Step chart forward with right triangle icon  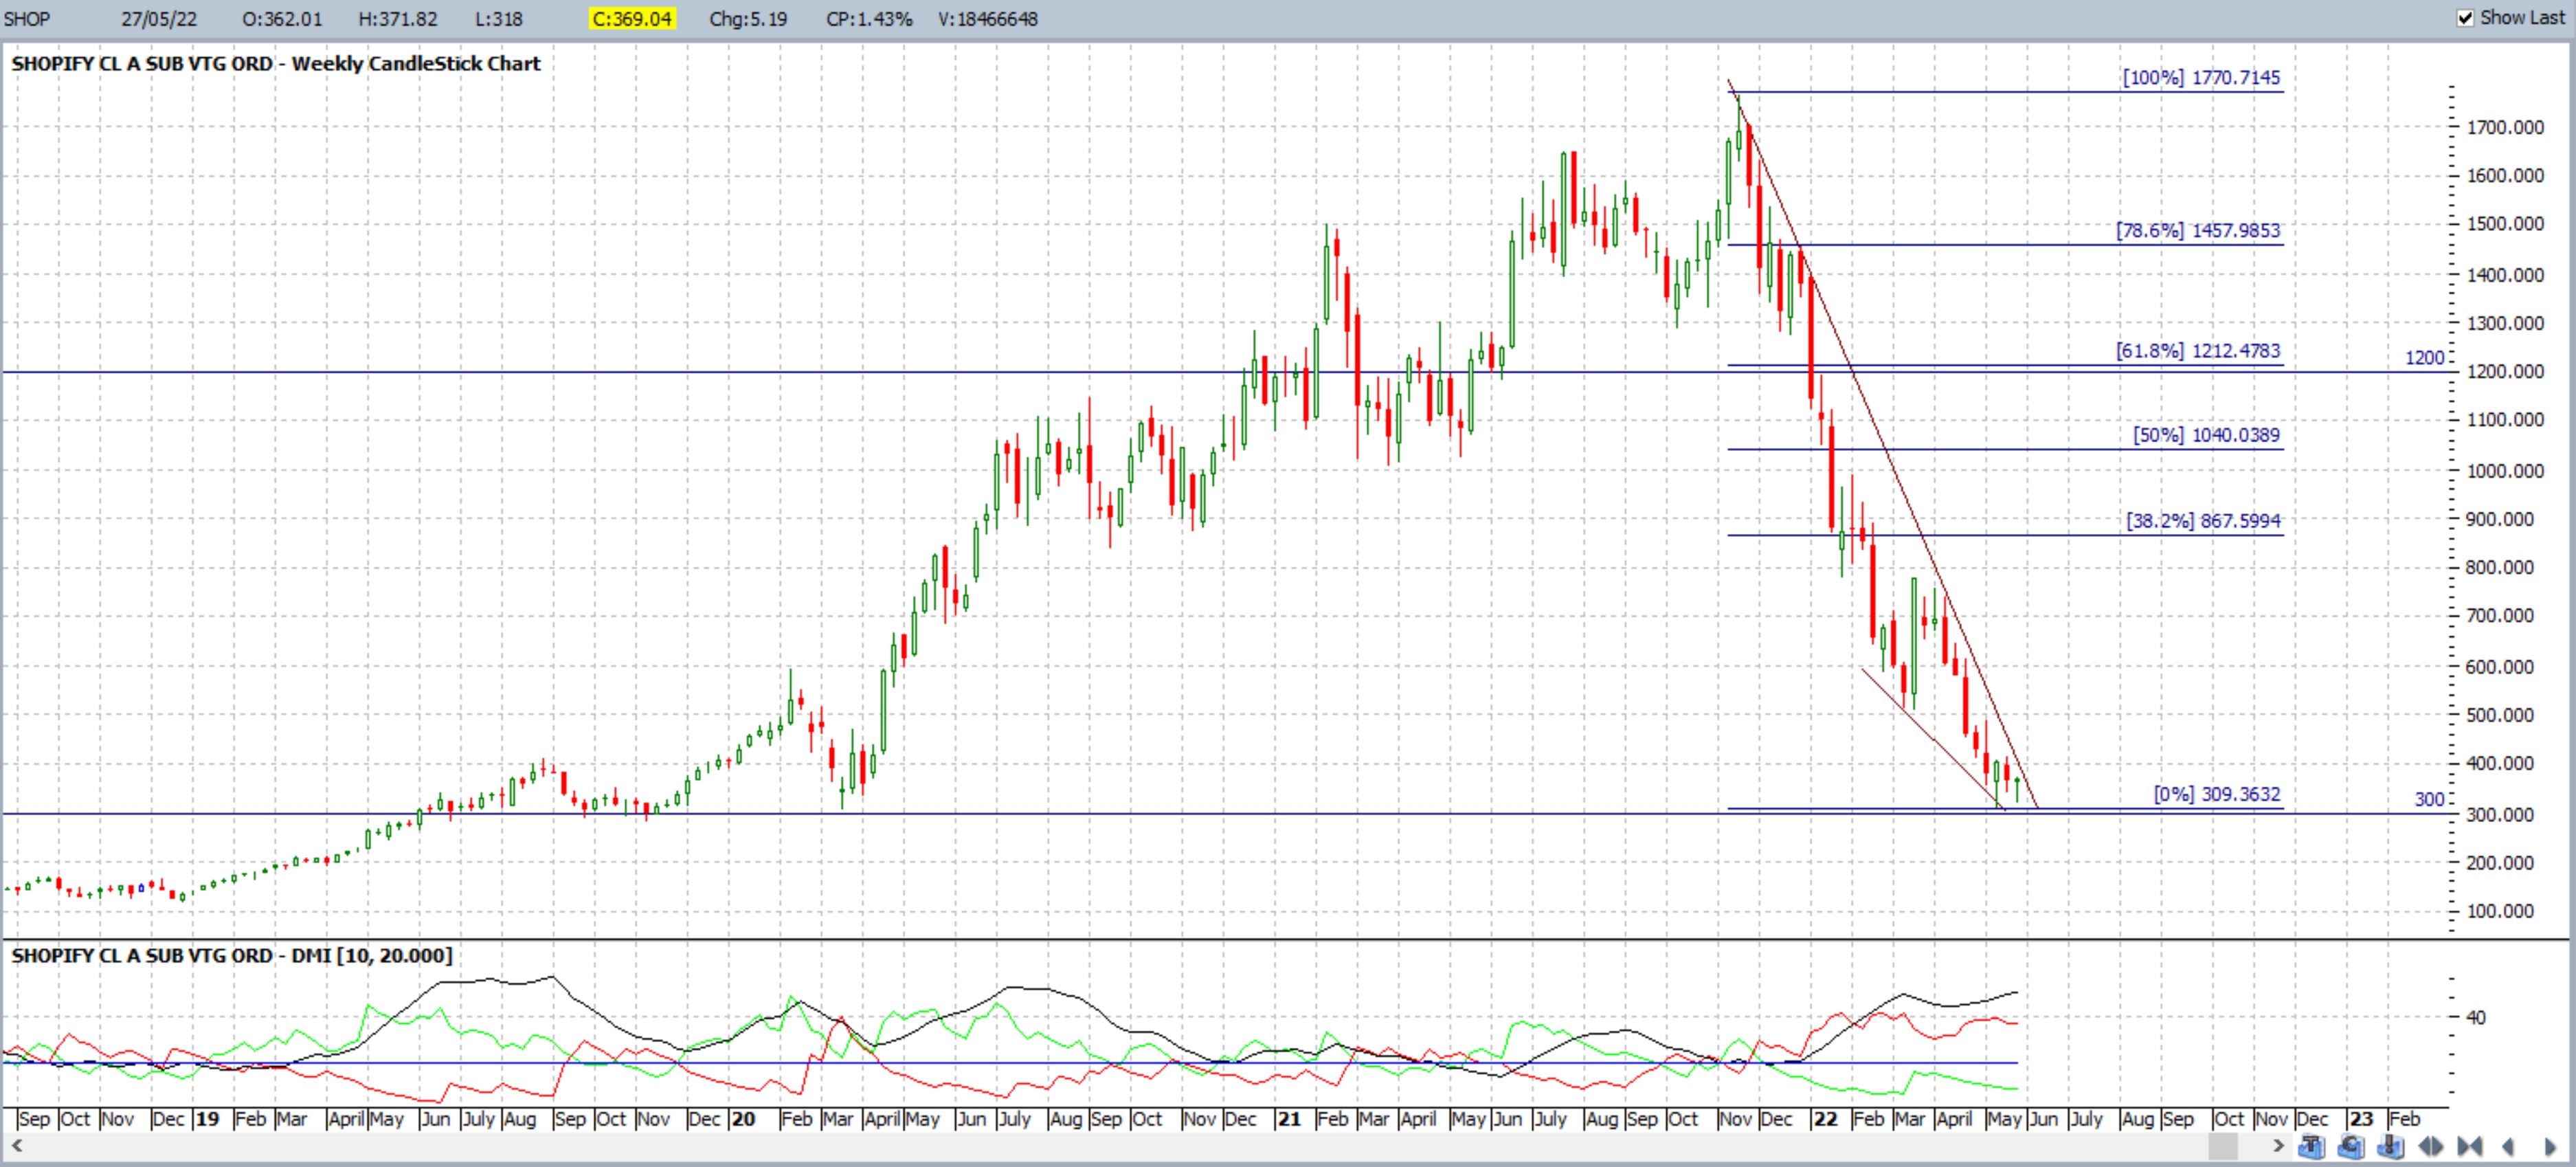coord(2550,1146)
